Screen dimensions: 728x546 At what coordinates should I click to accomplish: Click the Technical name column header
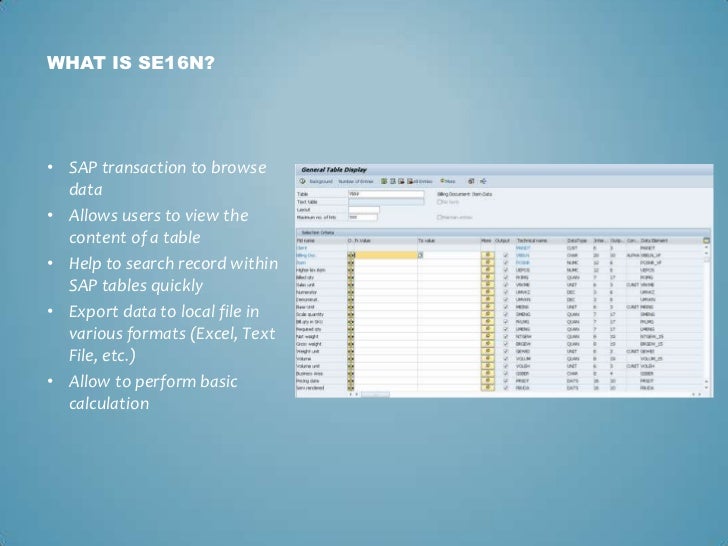[x=532, y=240]
